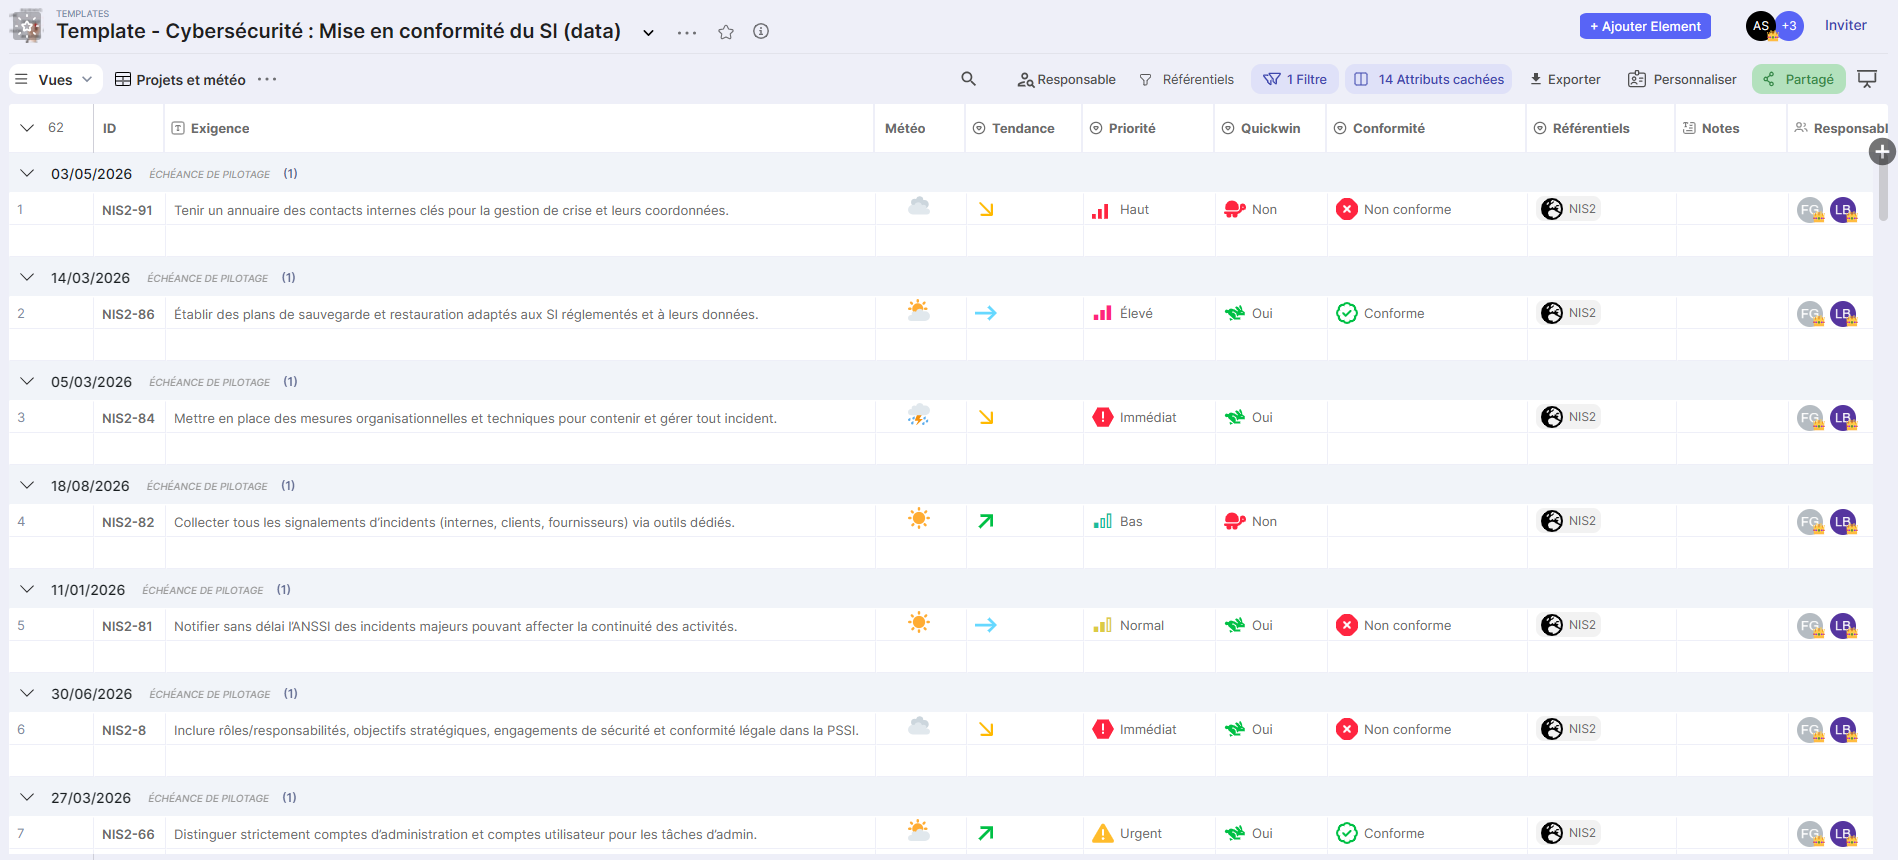Open the Référentiels filter menu
Viewport: 1898px width, 860px height.
1187,80
